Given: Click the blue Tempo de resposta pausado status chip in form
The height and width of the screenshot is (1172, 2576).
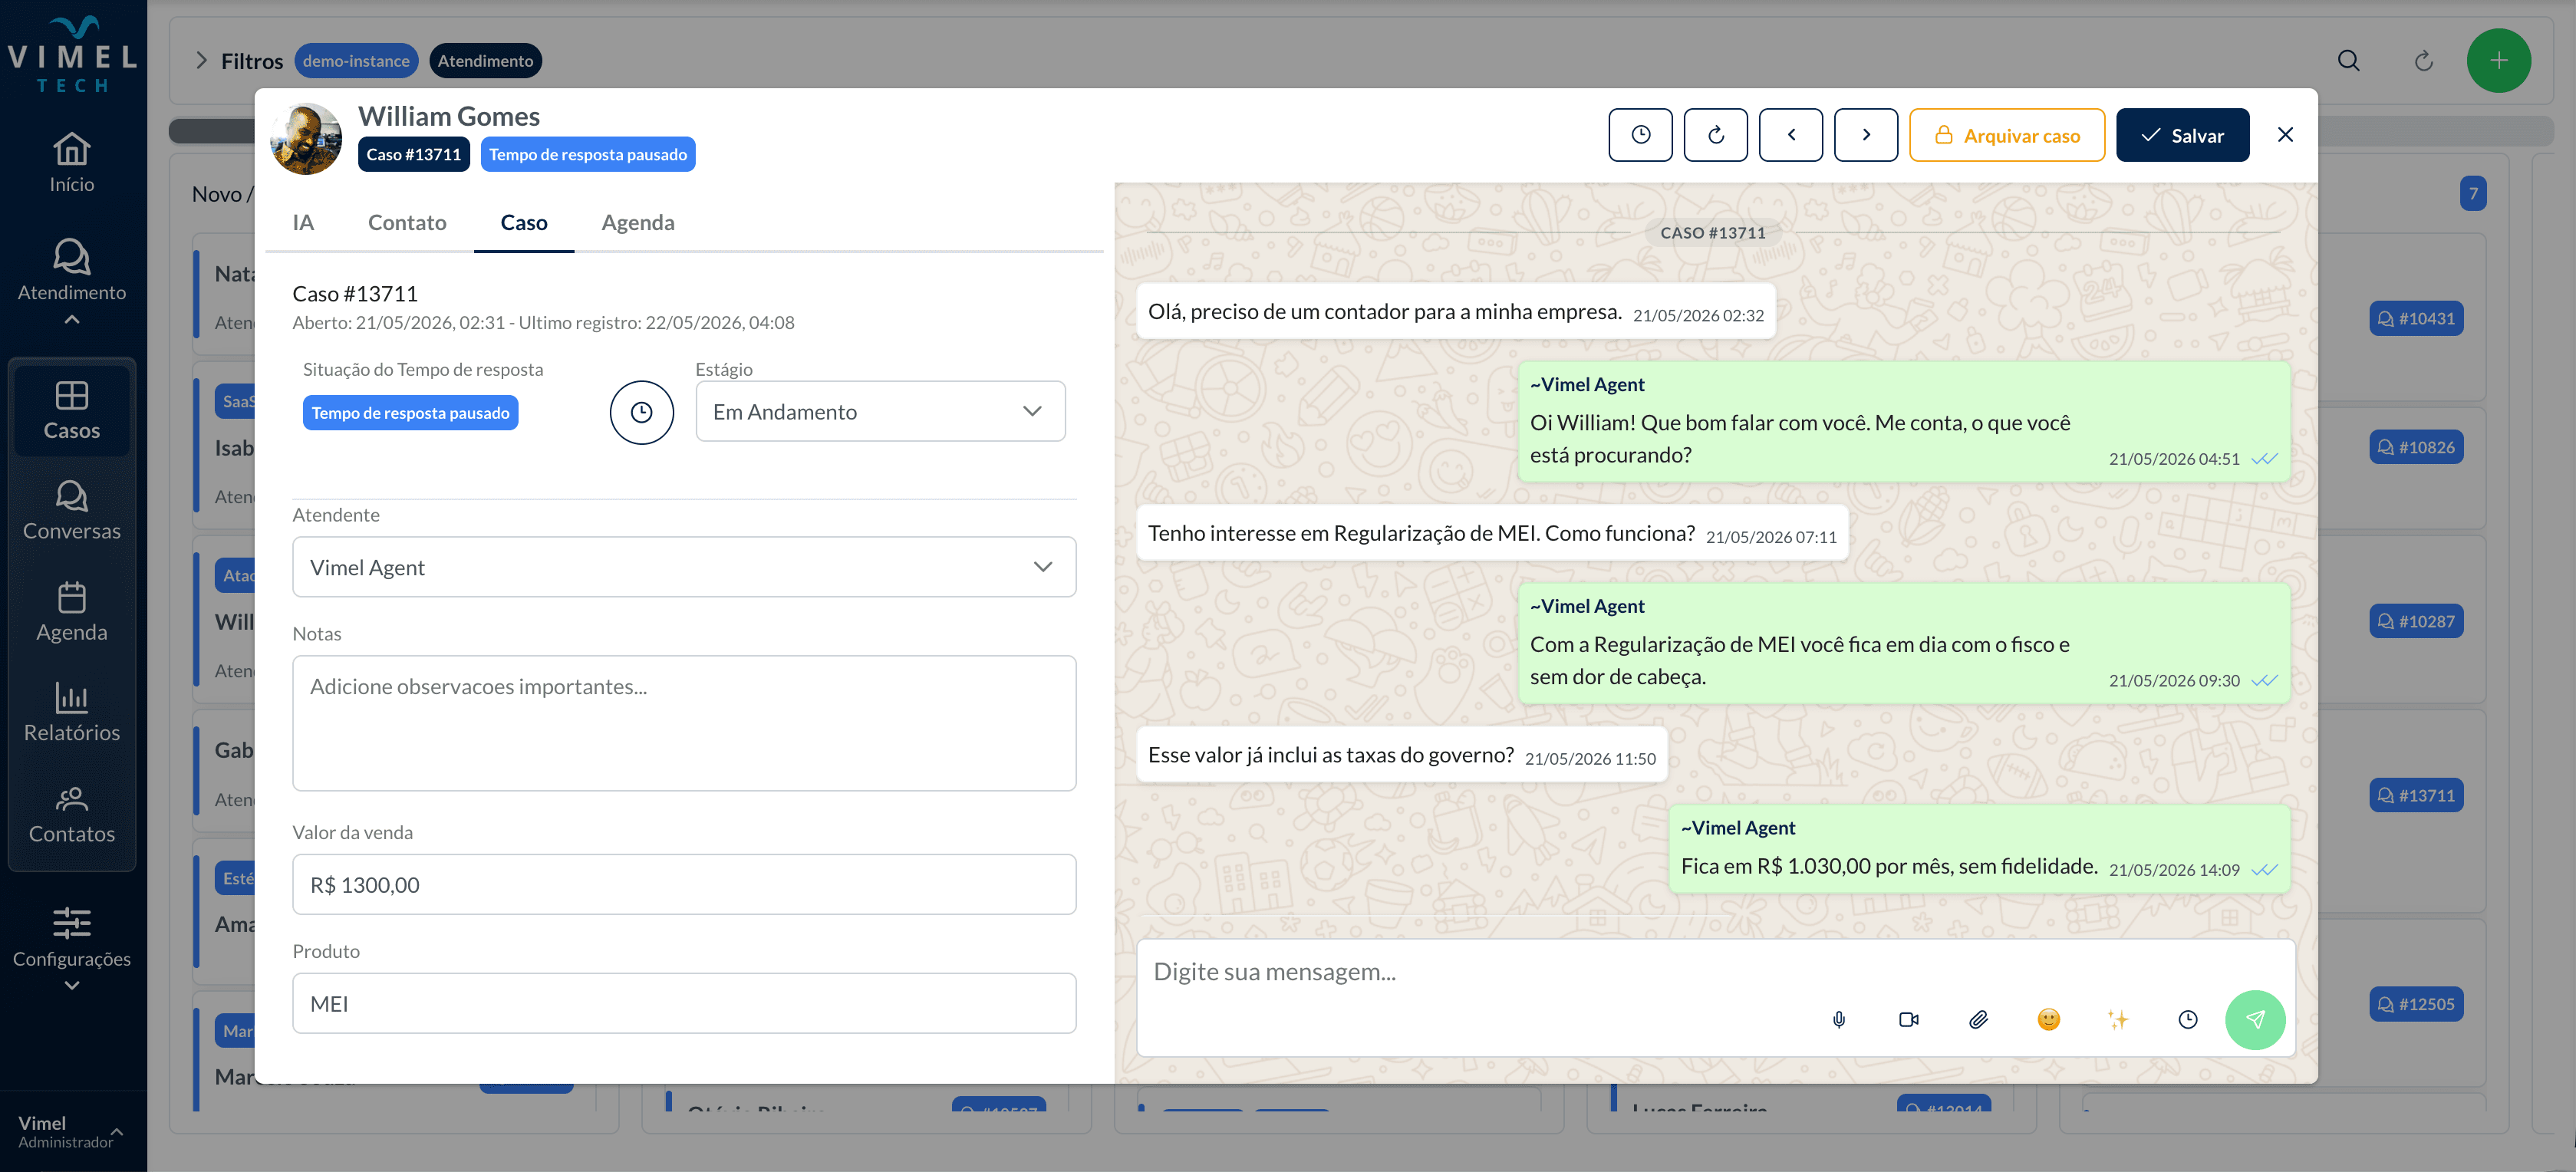Looking at the screenshot, I should coord(410,413).
